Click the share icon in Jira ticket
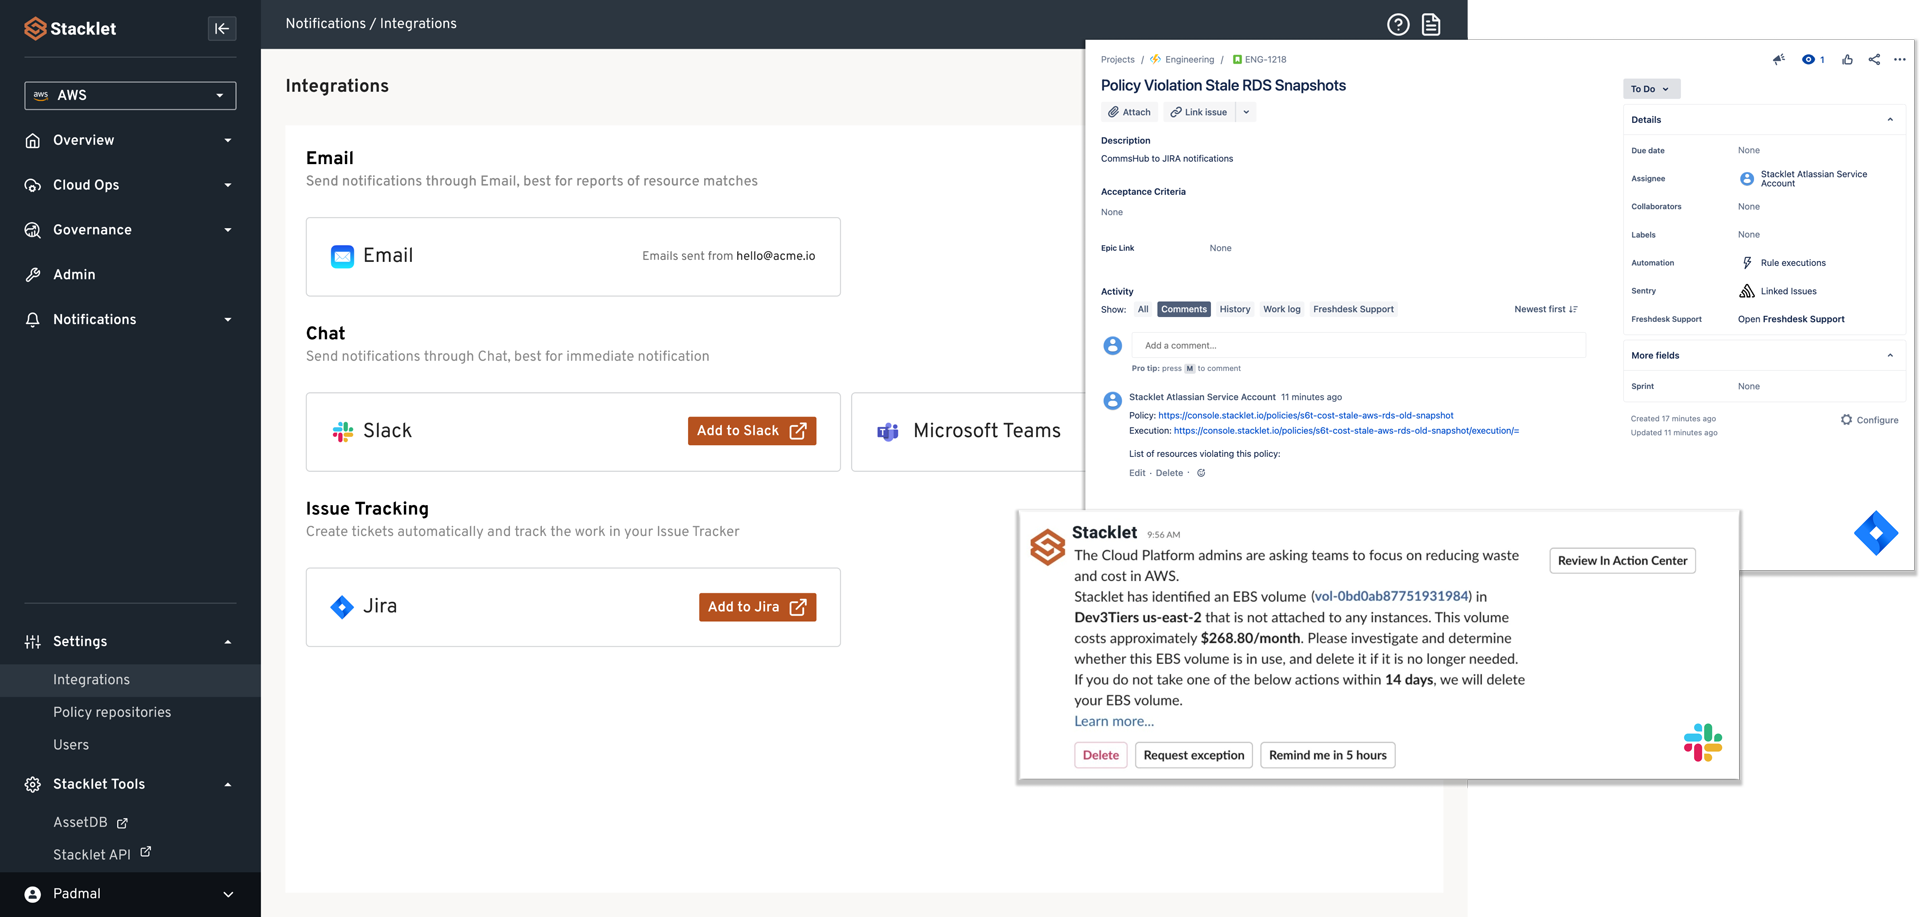Screen dimensions: 1920x917 click(1874, 60)
